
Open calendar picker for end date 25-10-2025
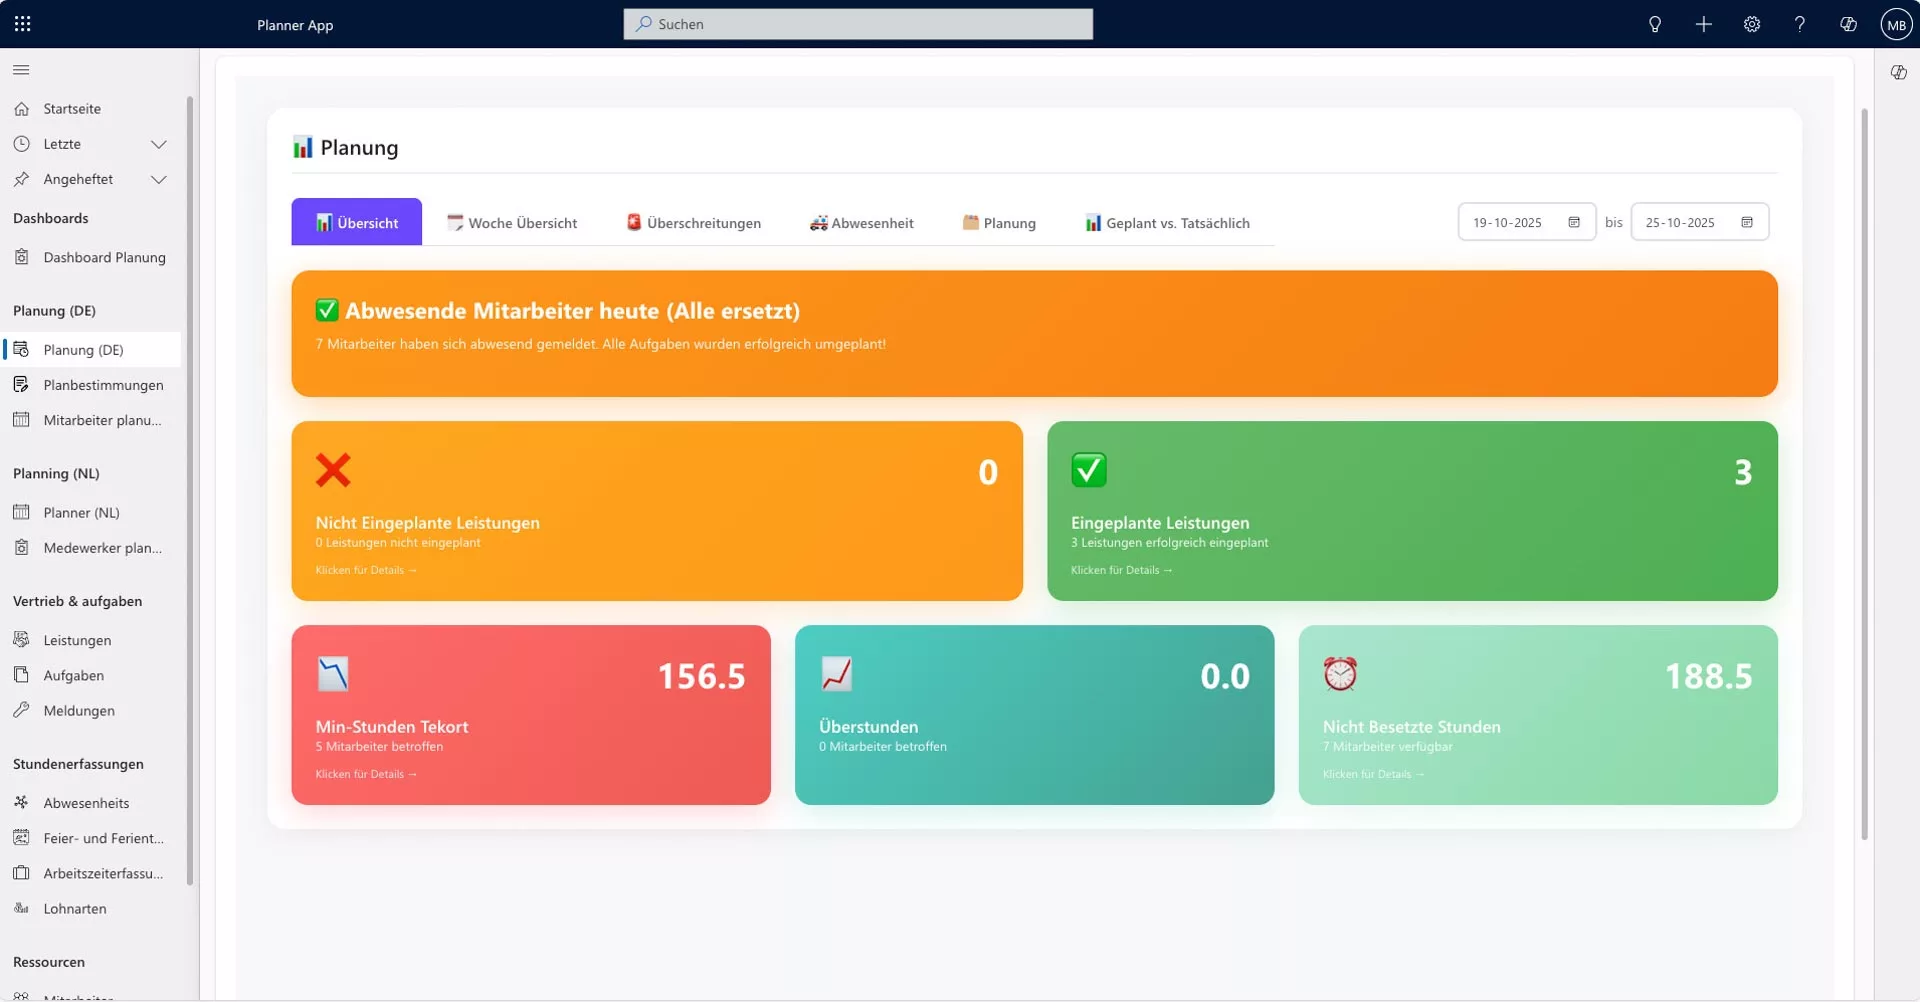pos(1747,222)
